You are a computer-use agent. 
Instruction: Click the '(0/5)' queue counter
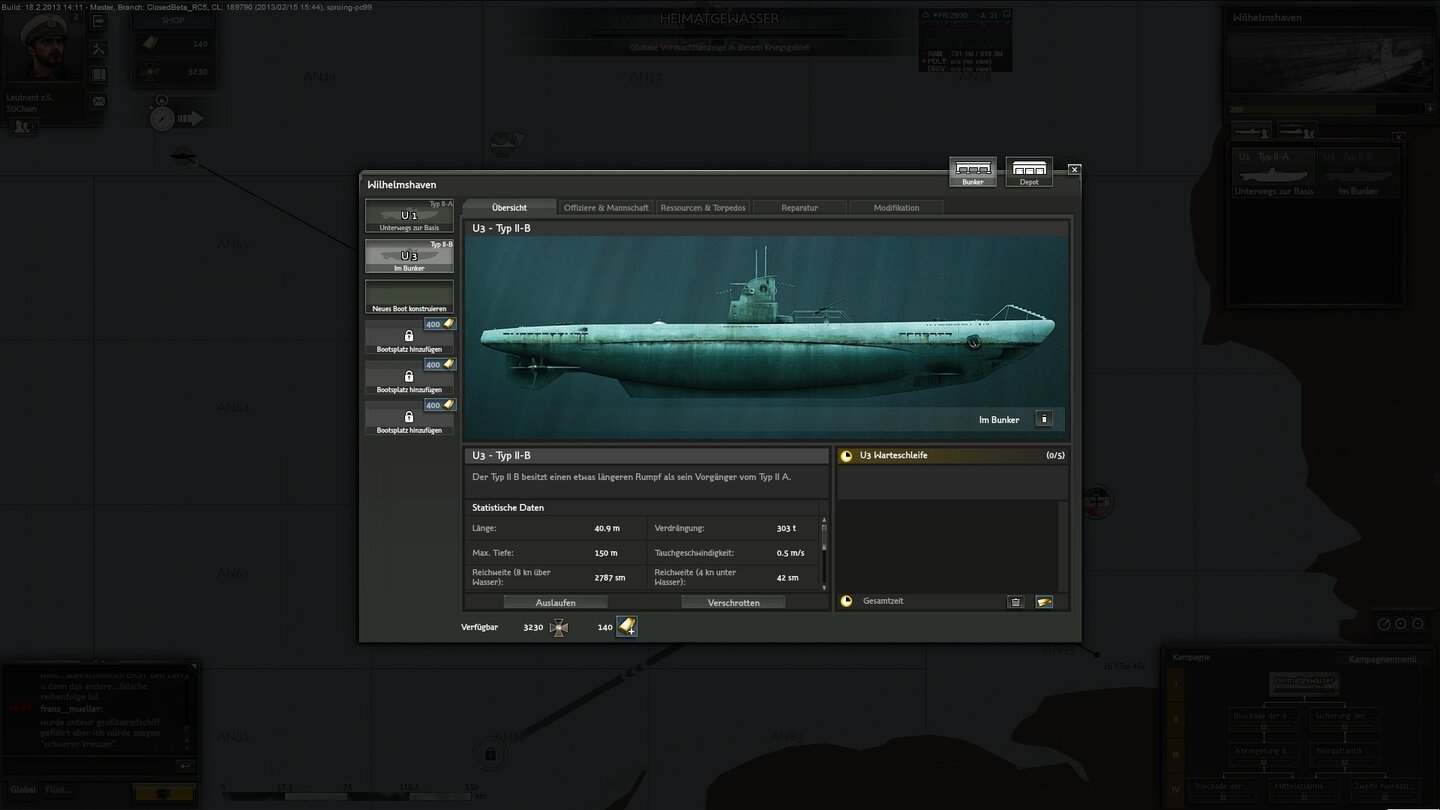pyautogui.click(x=1055, y=456)
